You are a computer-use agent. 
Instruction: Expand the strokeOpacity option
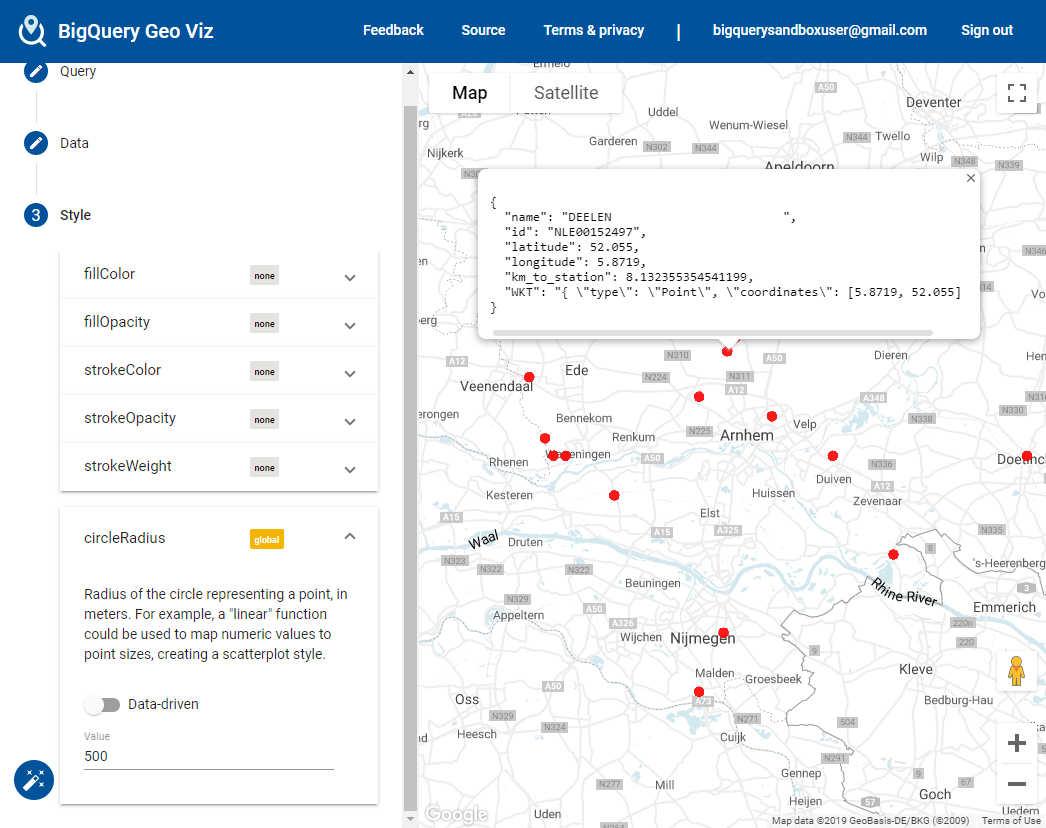click(350, 422)
